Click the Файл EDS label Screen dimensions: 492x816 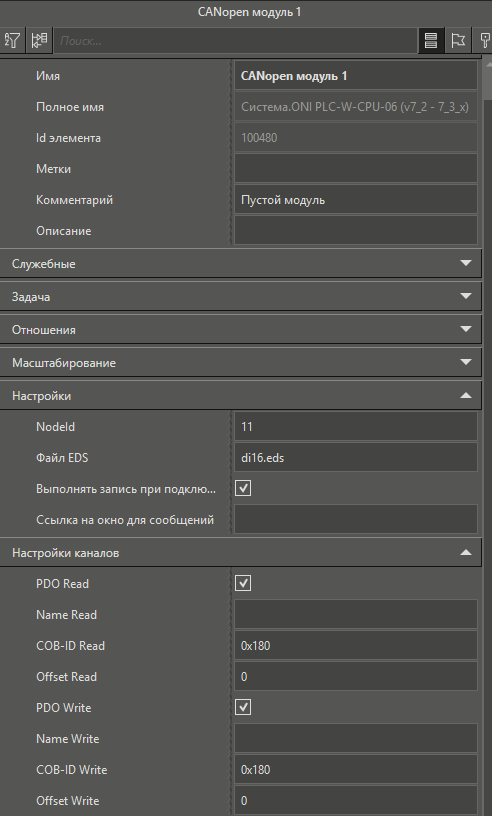coord(62,458)
